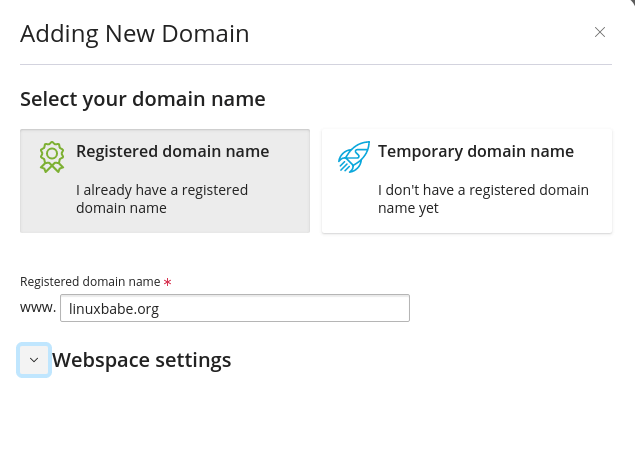635x463 pixels.
Task: Select the Temporary domain name option
Action: click(475, 152)
